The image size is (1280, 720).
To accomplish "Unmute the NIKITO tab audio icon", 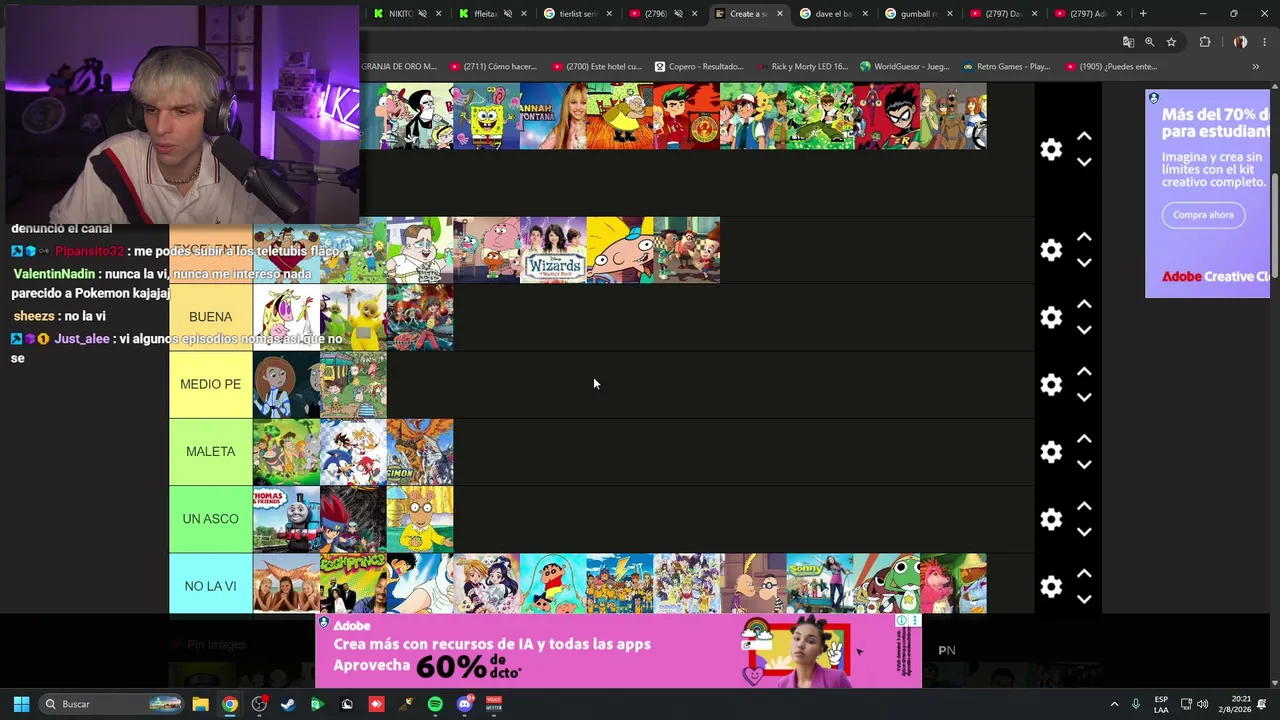I will click(x=422, y=14).
